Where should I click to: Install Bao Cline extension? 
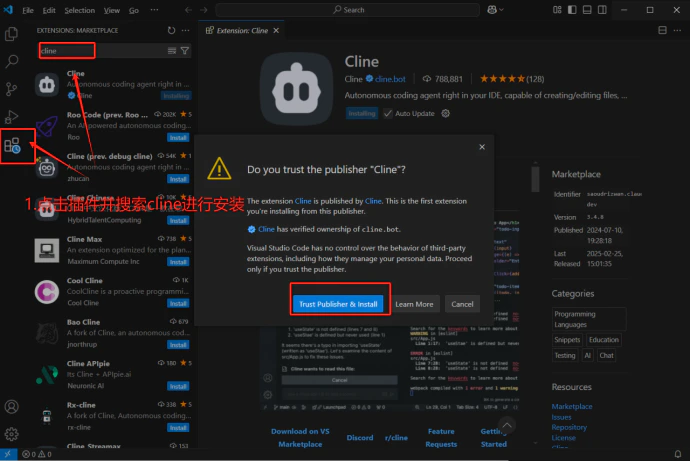(178, 345)
